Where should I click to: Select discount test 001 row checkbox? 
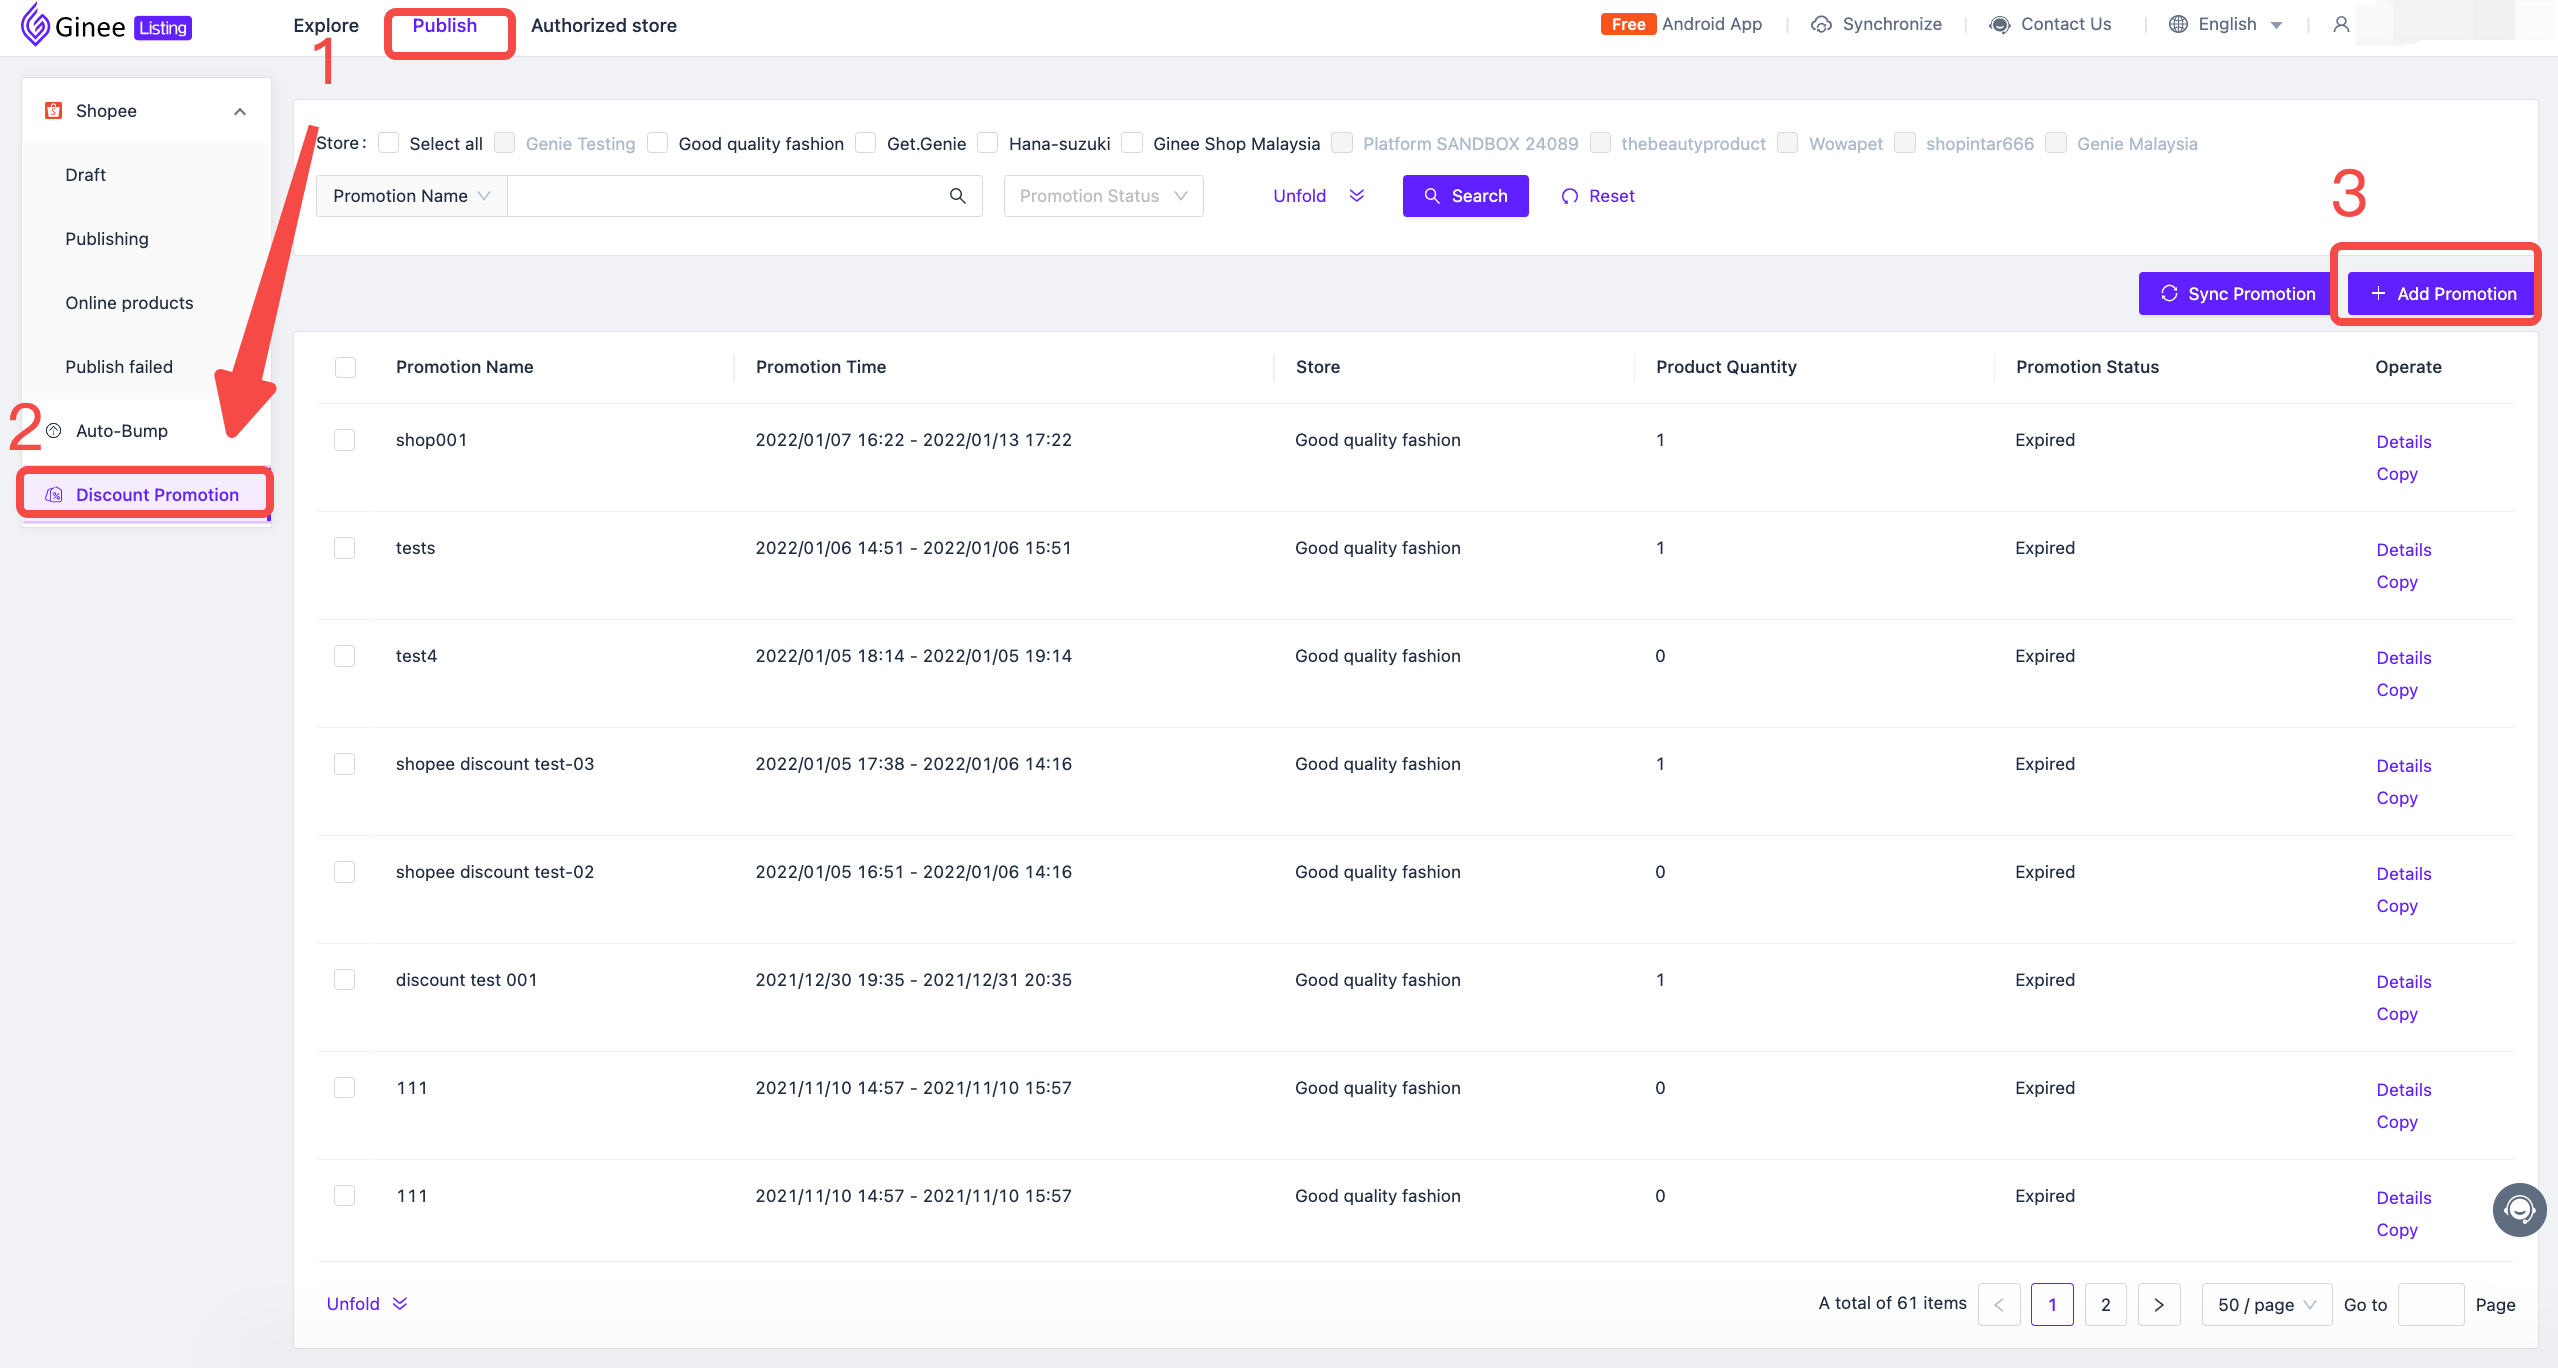pyautogui.click(x=345, y=980)
